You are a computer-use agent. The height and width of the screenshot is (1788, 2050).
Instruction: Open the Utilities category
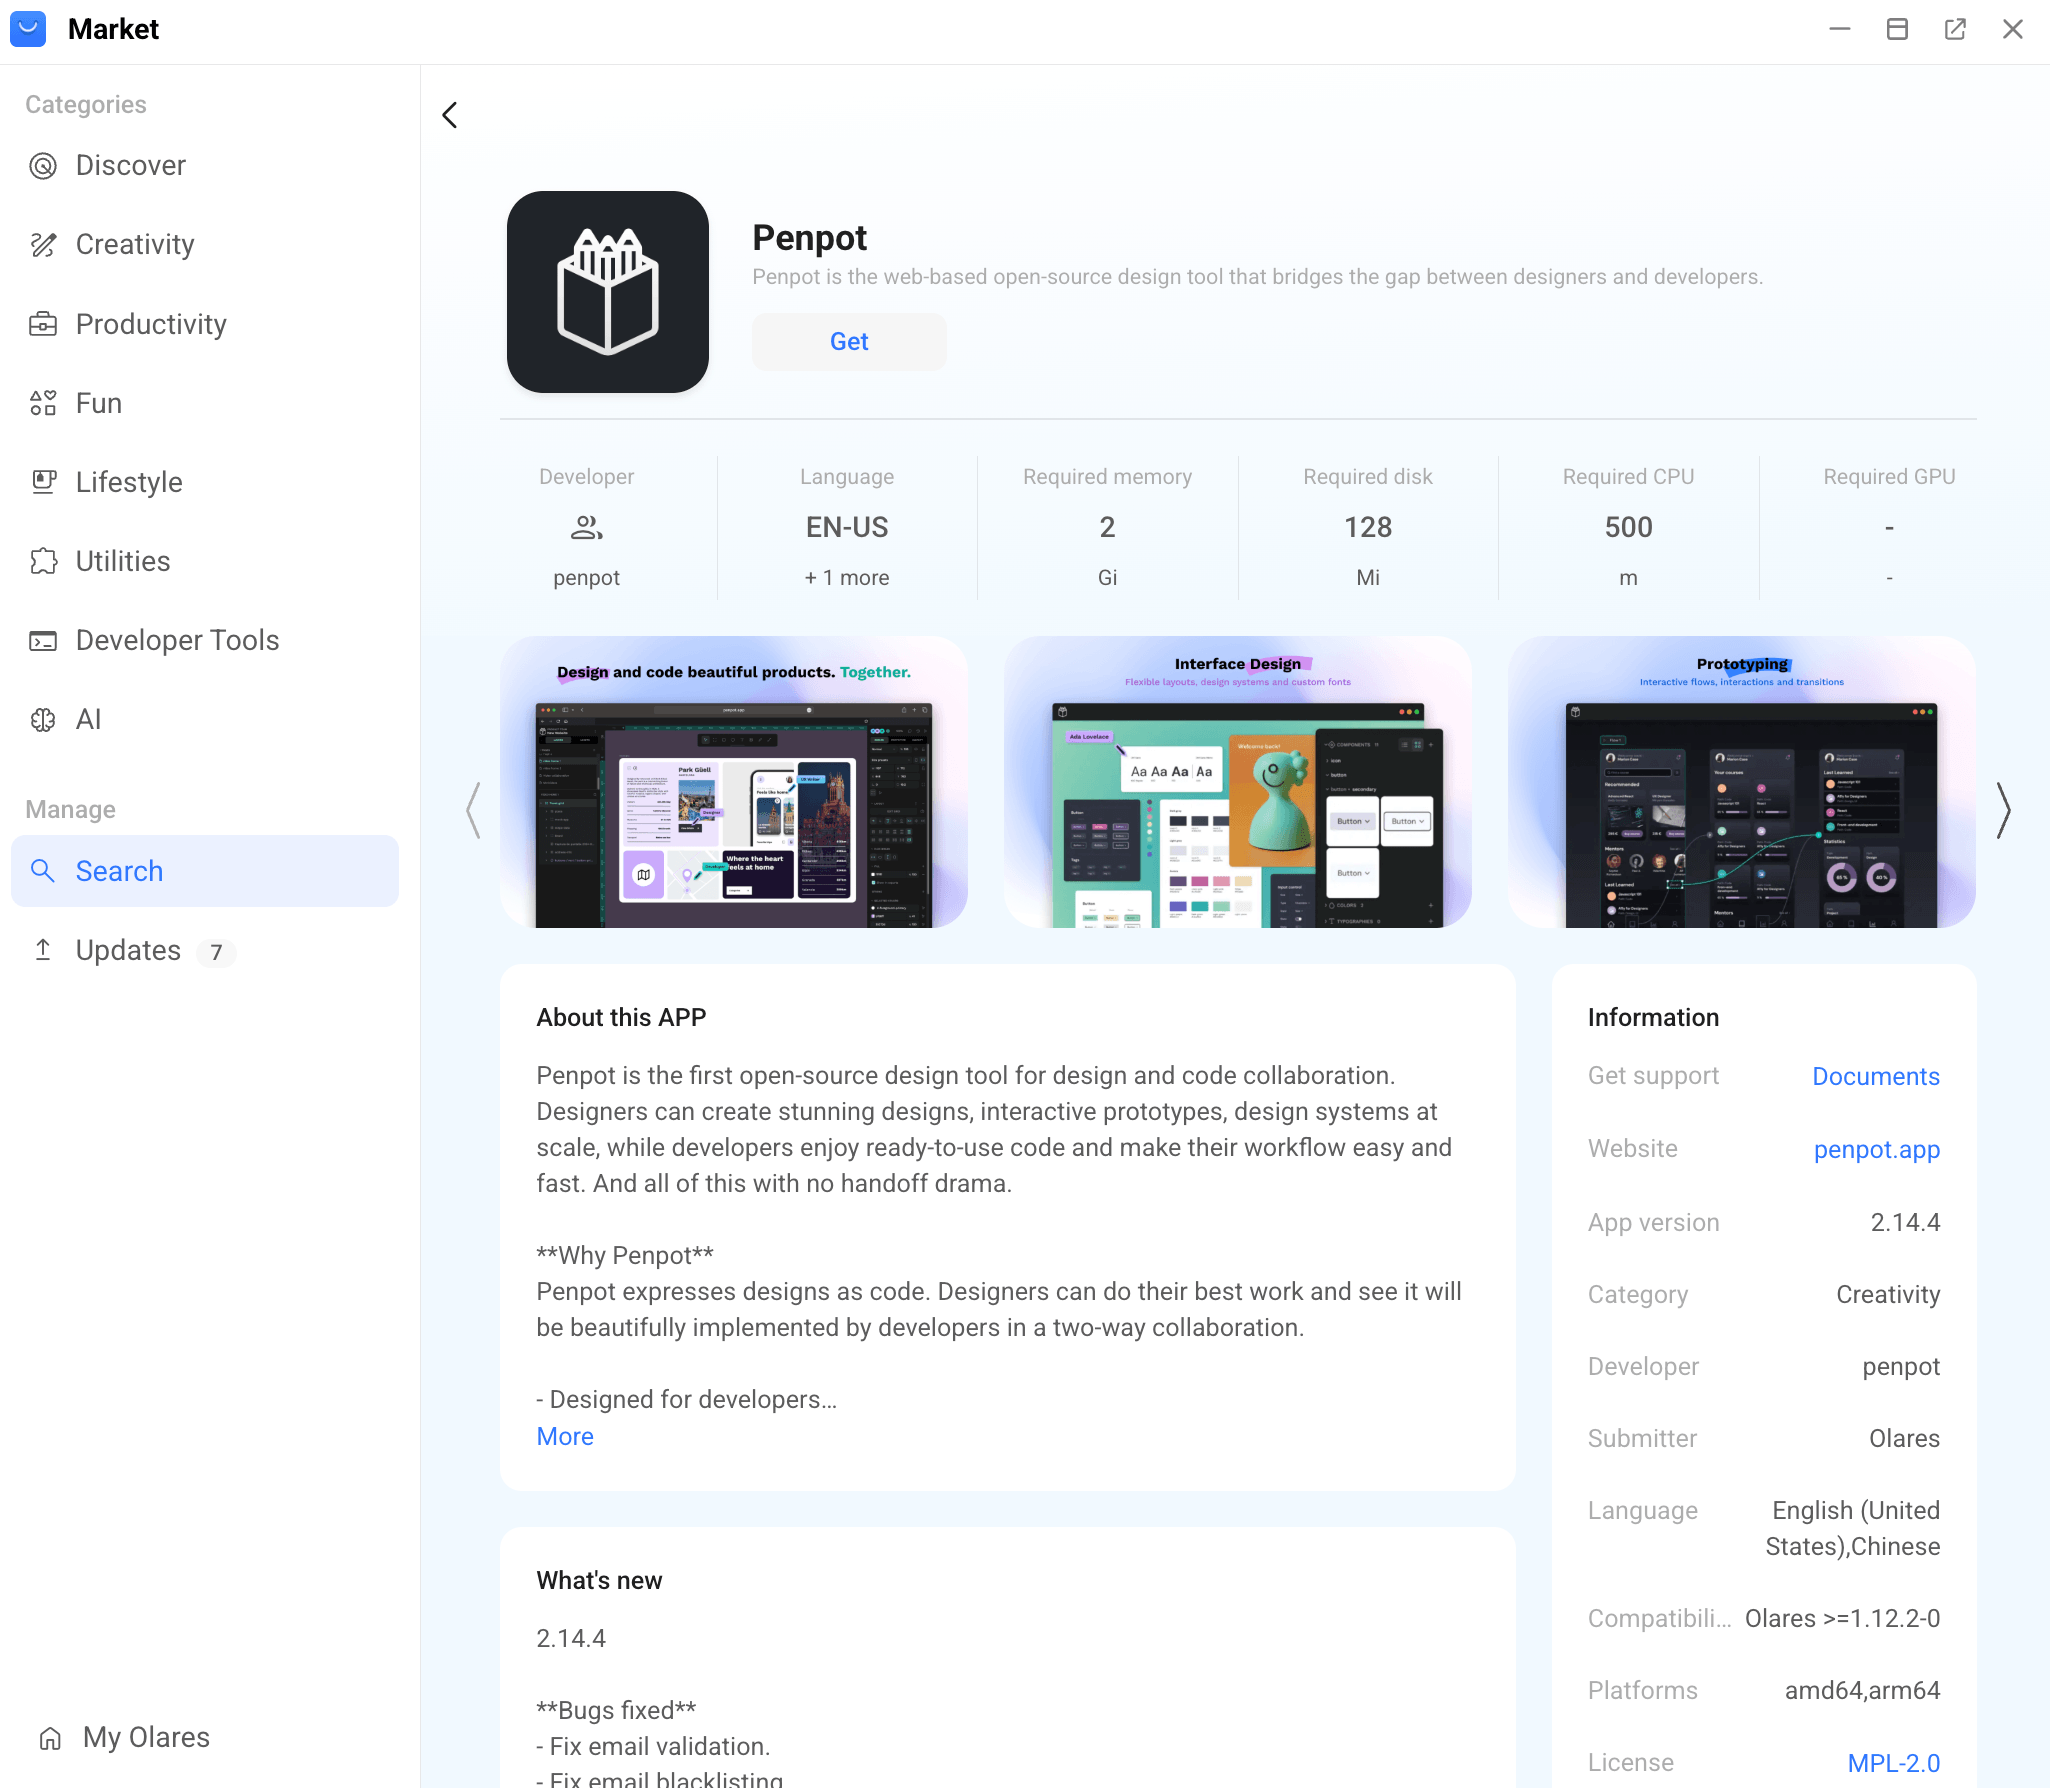point(205,561)
